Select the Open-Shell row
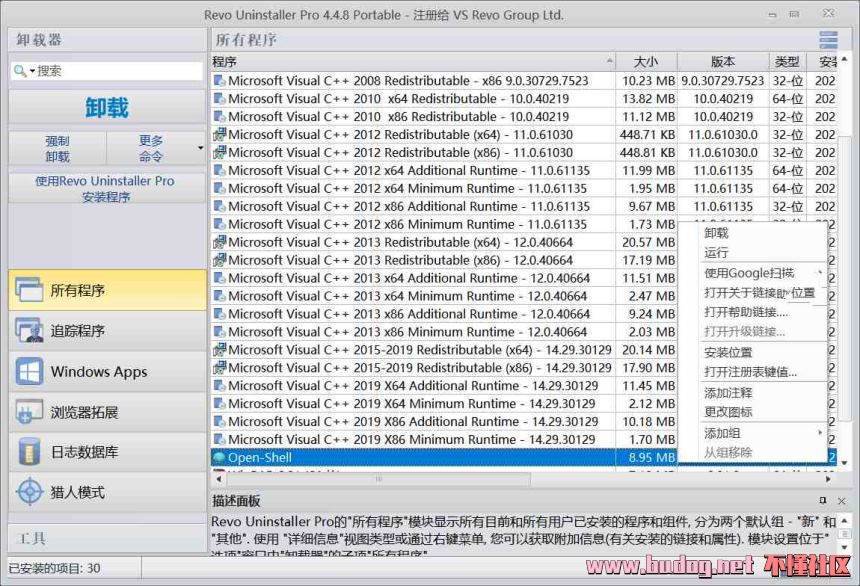This screenshot has height=586, width=860. point(444,458)
